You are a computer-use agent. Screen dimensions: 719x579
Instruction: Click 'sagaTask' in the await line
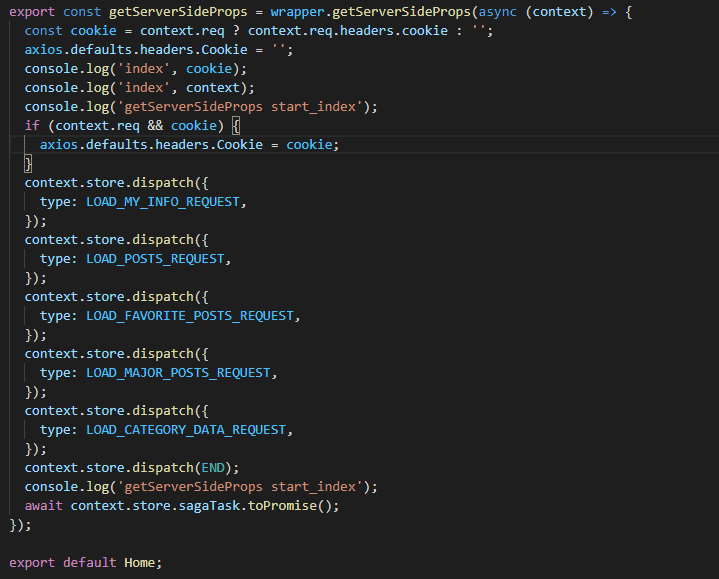[x=209, y=506]
